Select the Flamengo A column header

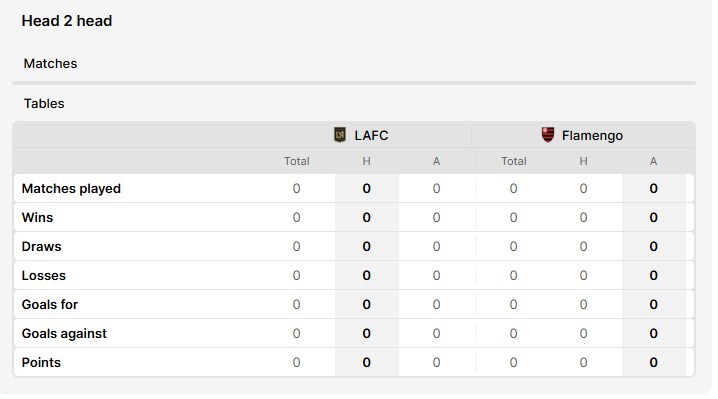coord(653,161)
